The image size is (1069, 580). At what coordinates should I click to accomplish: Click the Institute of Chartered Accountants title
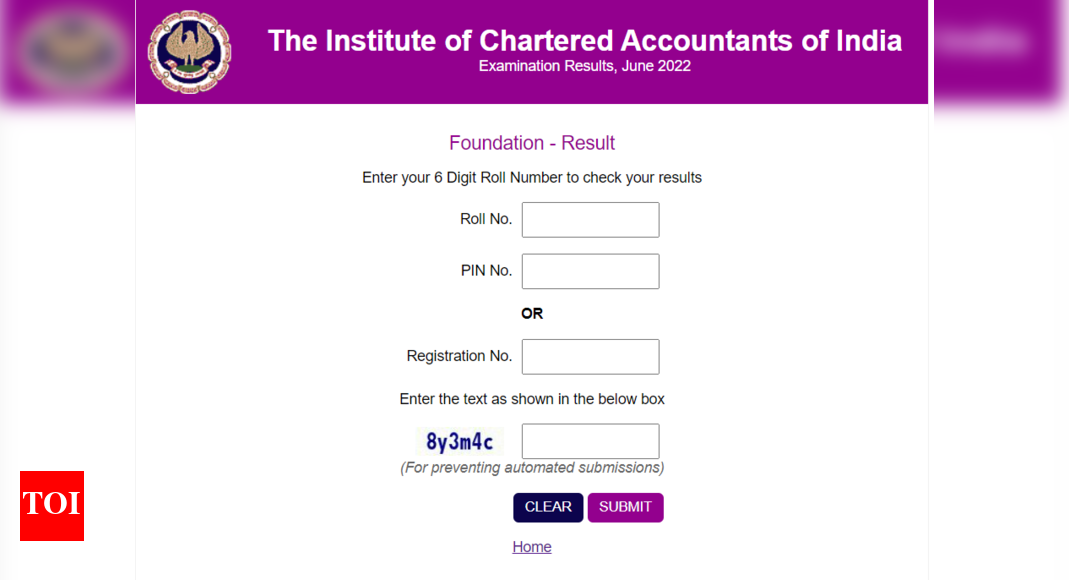(x=585, y=40)
